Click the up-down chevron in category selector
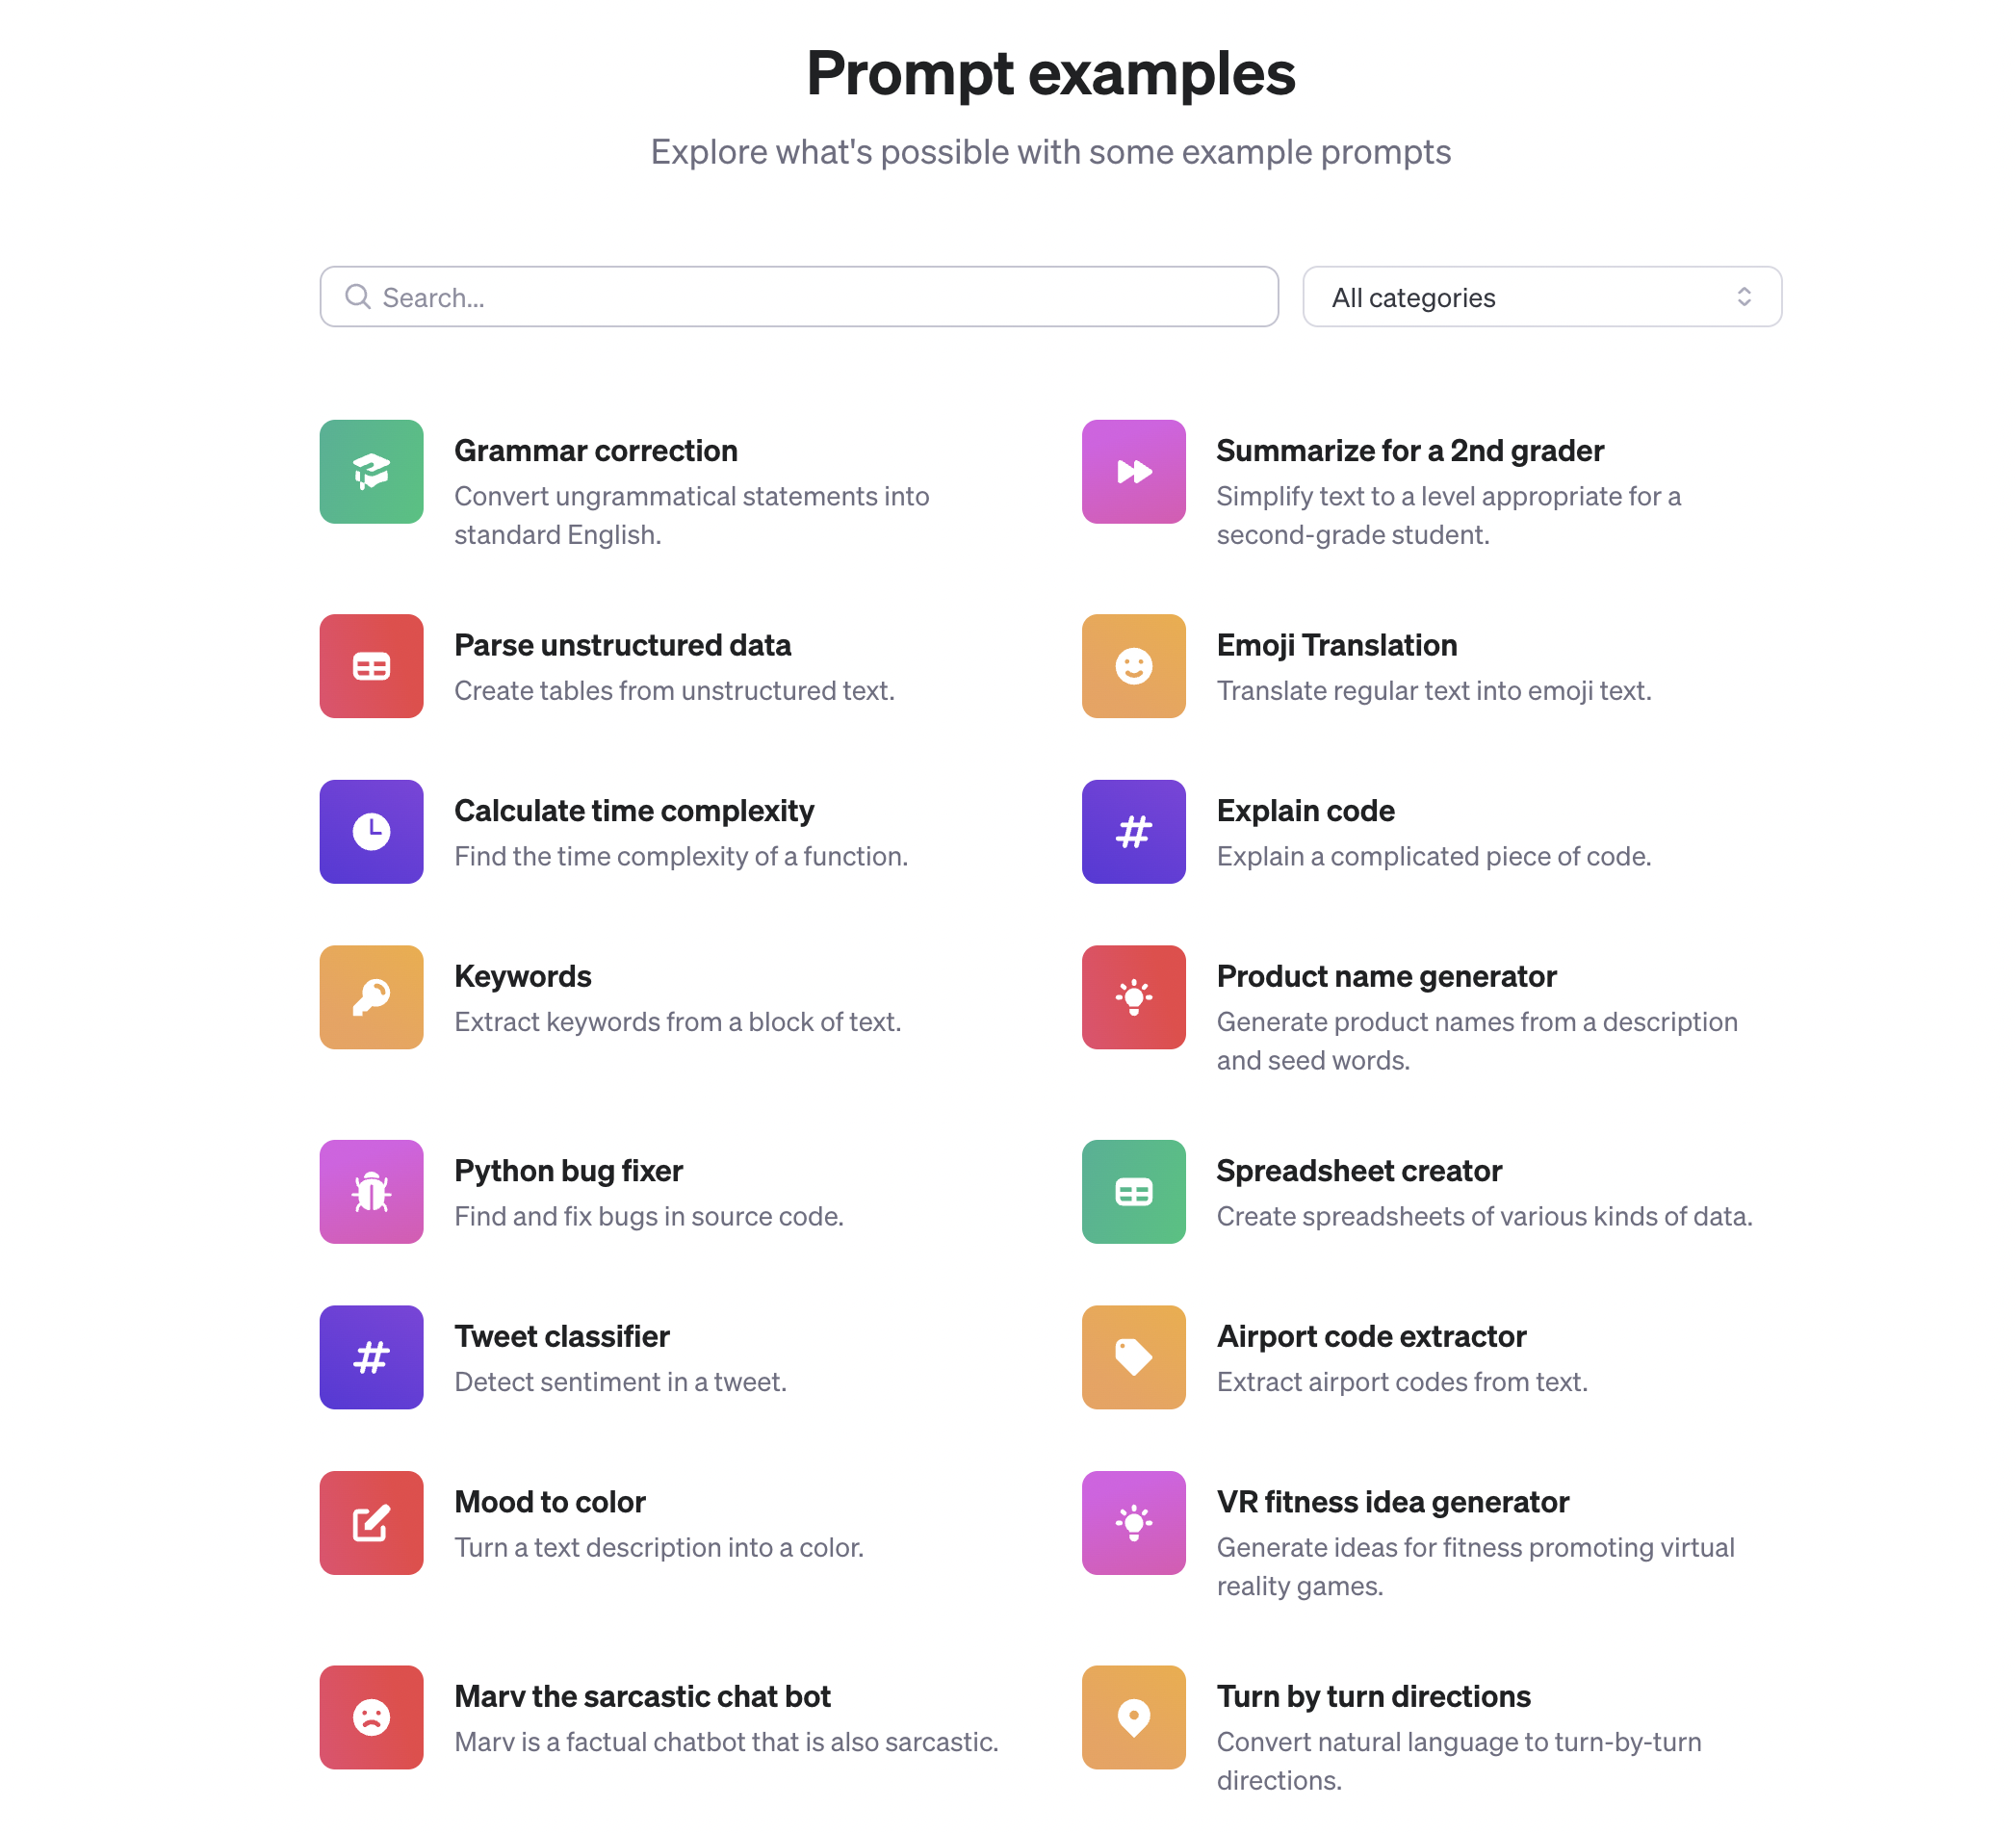 pyautogui.click(x=1743, y=297)
